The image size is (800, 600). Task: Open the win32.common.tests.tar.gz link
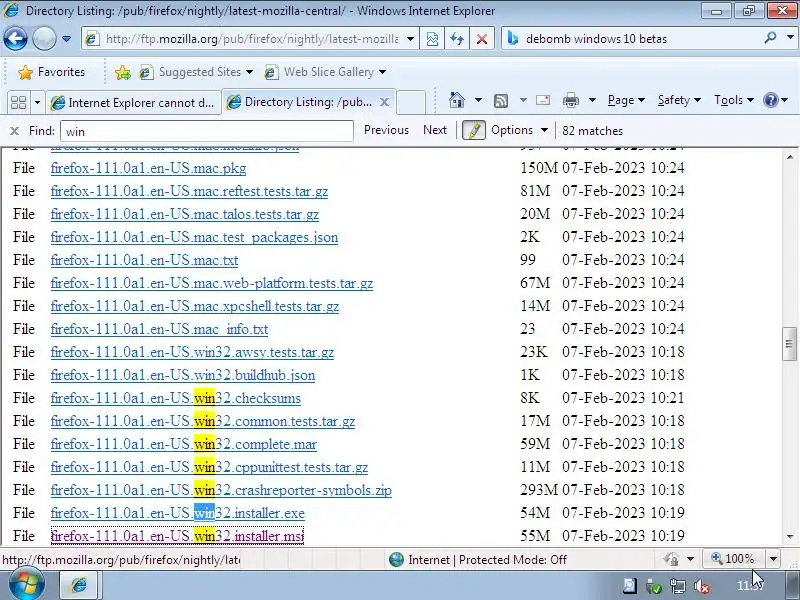click(x=203, y=421)
